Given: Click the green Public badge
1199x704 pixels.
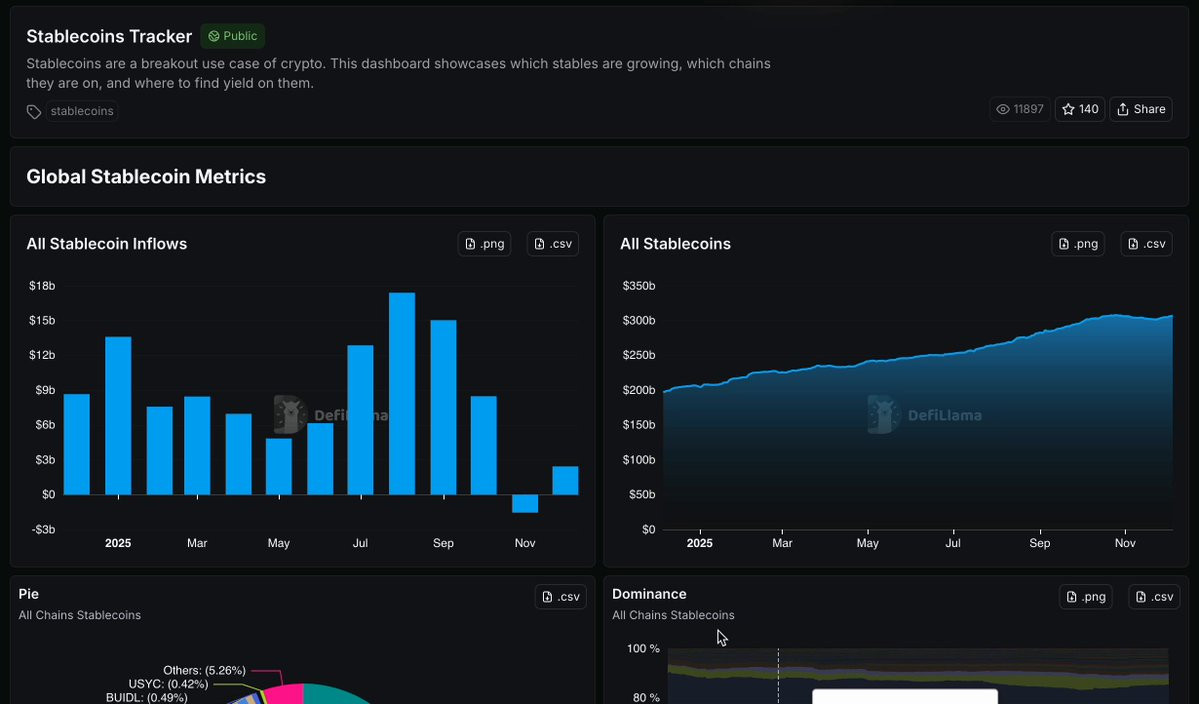Looking at the screenshot, I should (232, 36).
